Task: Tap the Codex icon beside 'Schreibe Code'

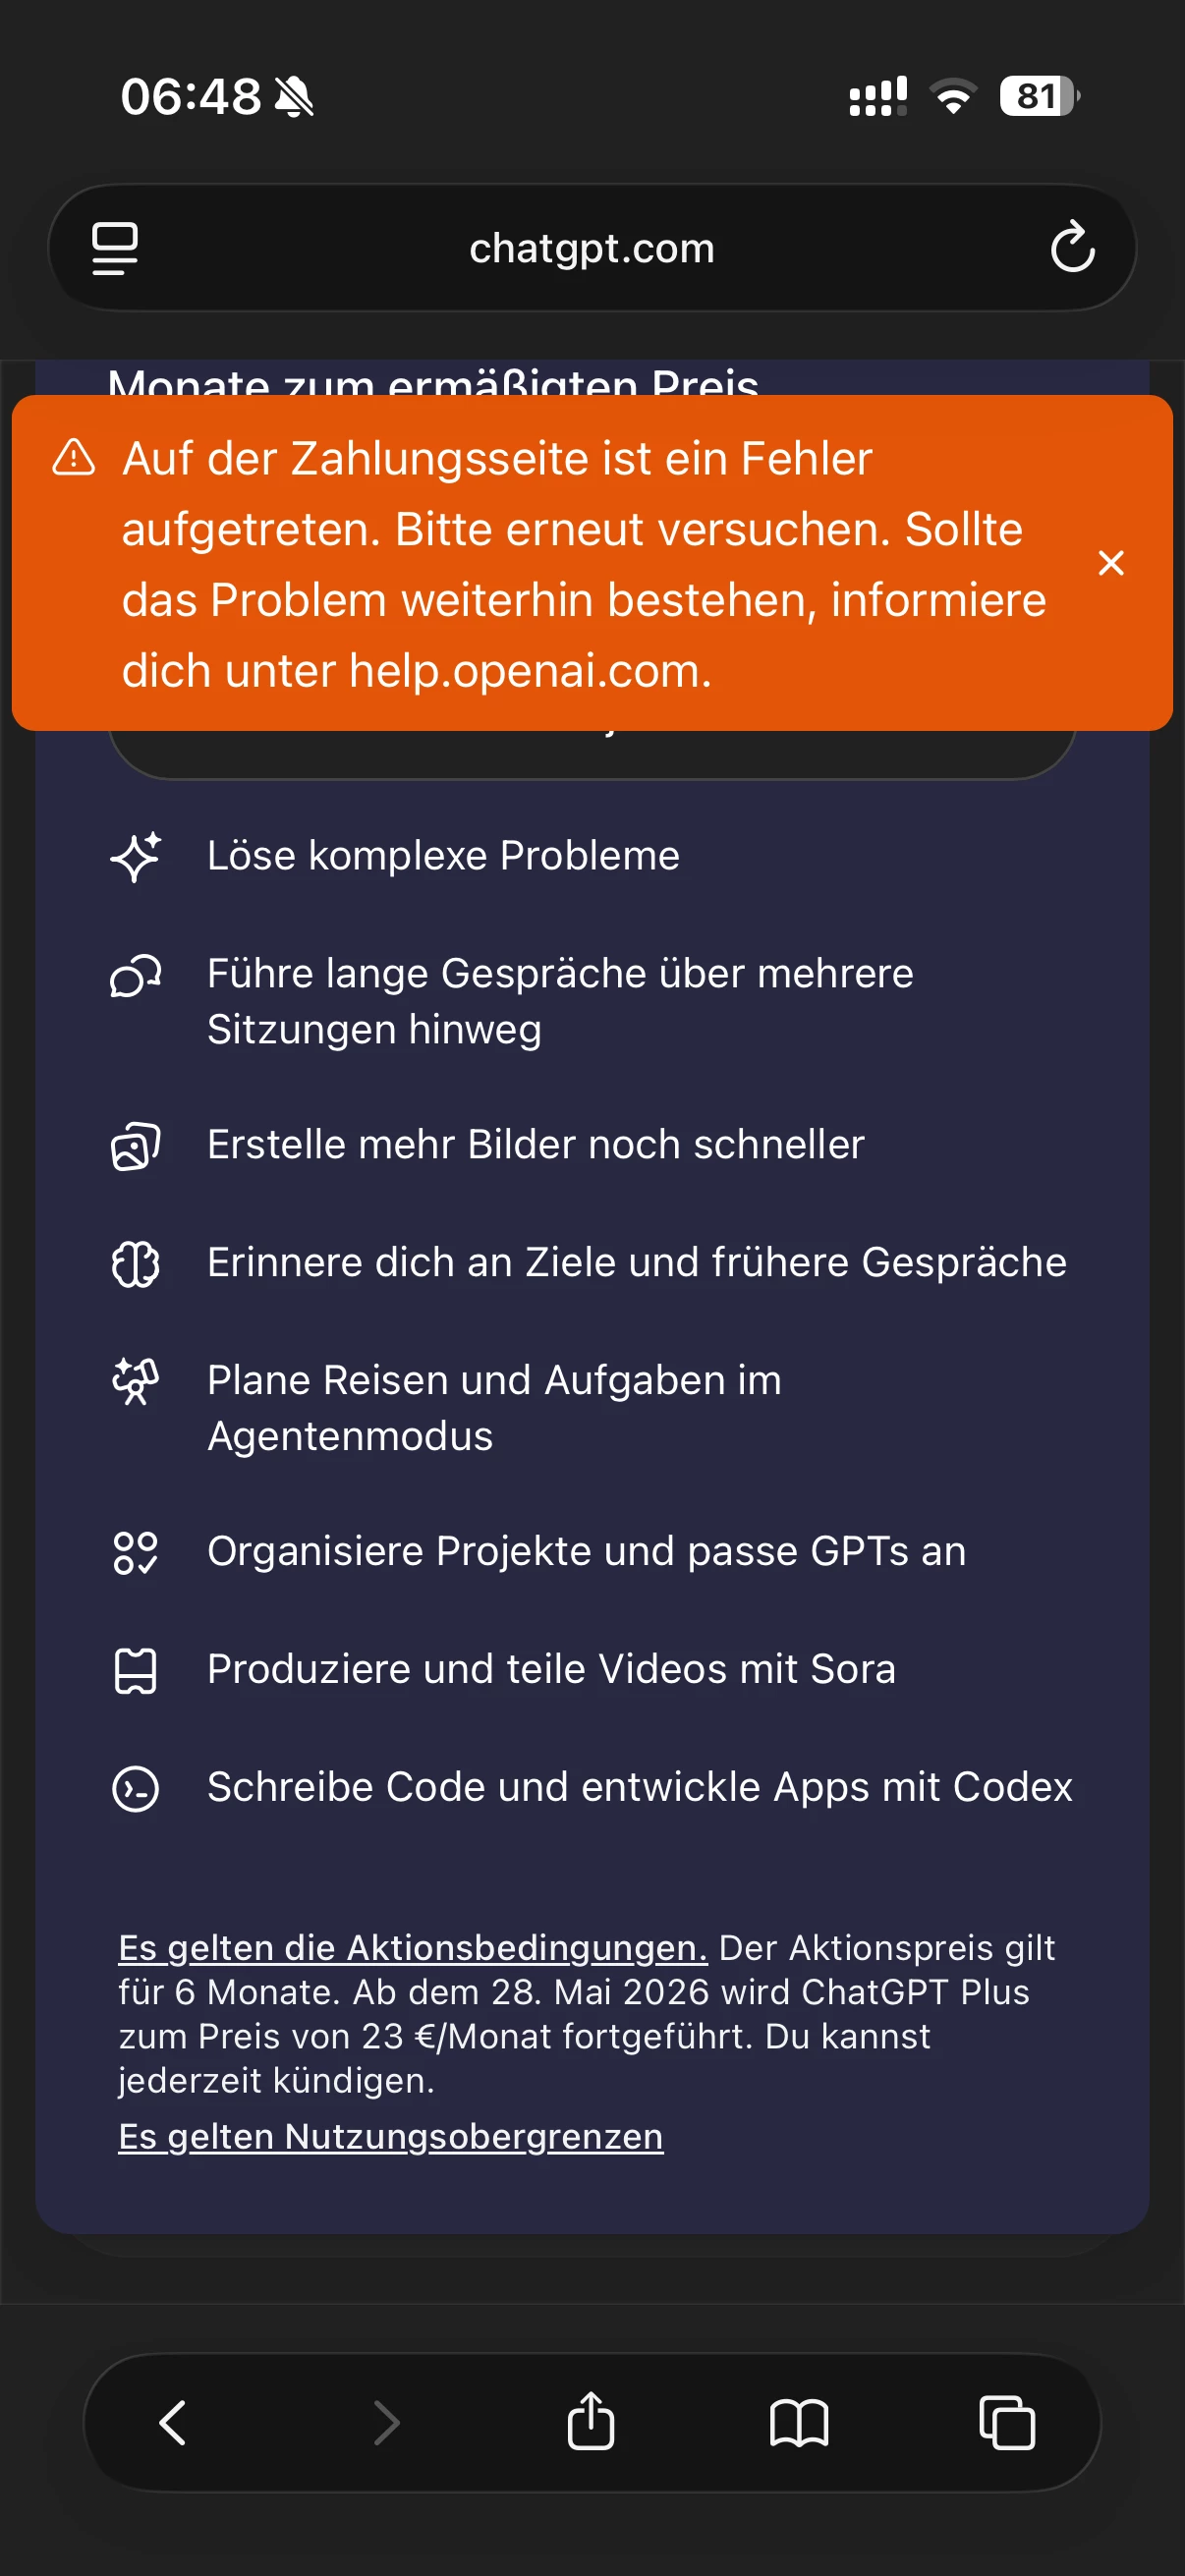Action: (x=135, y=1788)
